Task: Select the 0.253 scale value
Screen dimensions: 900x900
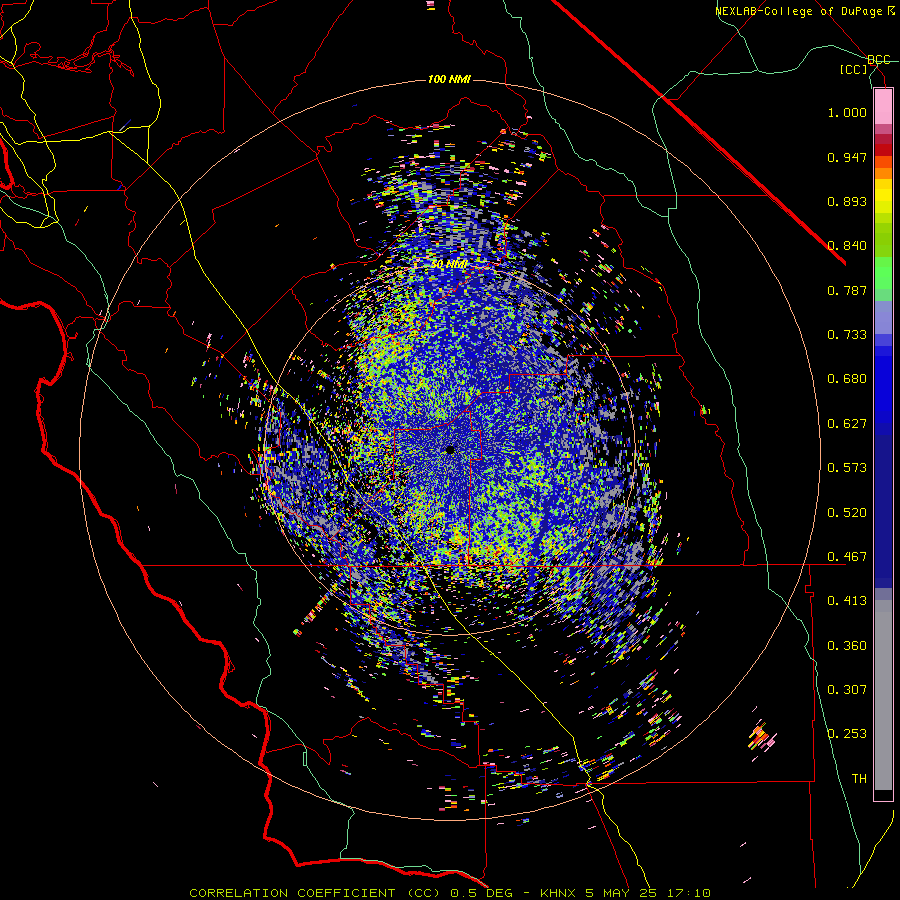Action: (x=847, y=734)
